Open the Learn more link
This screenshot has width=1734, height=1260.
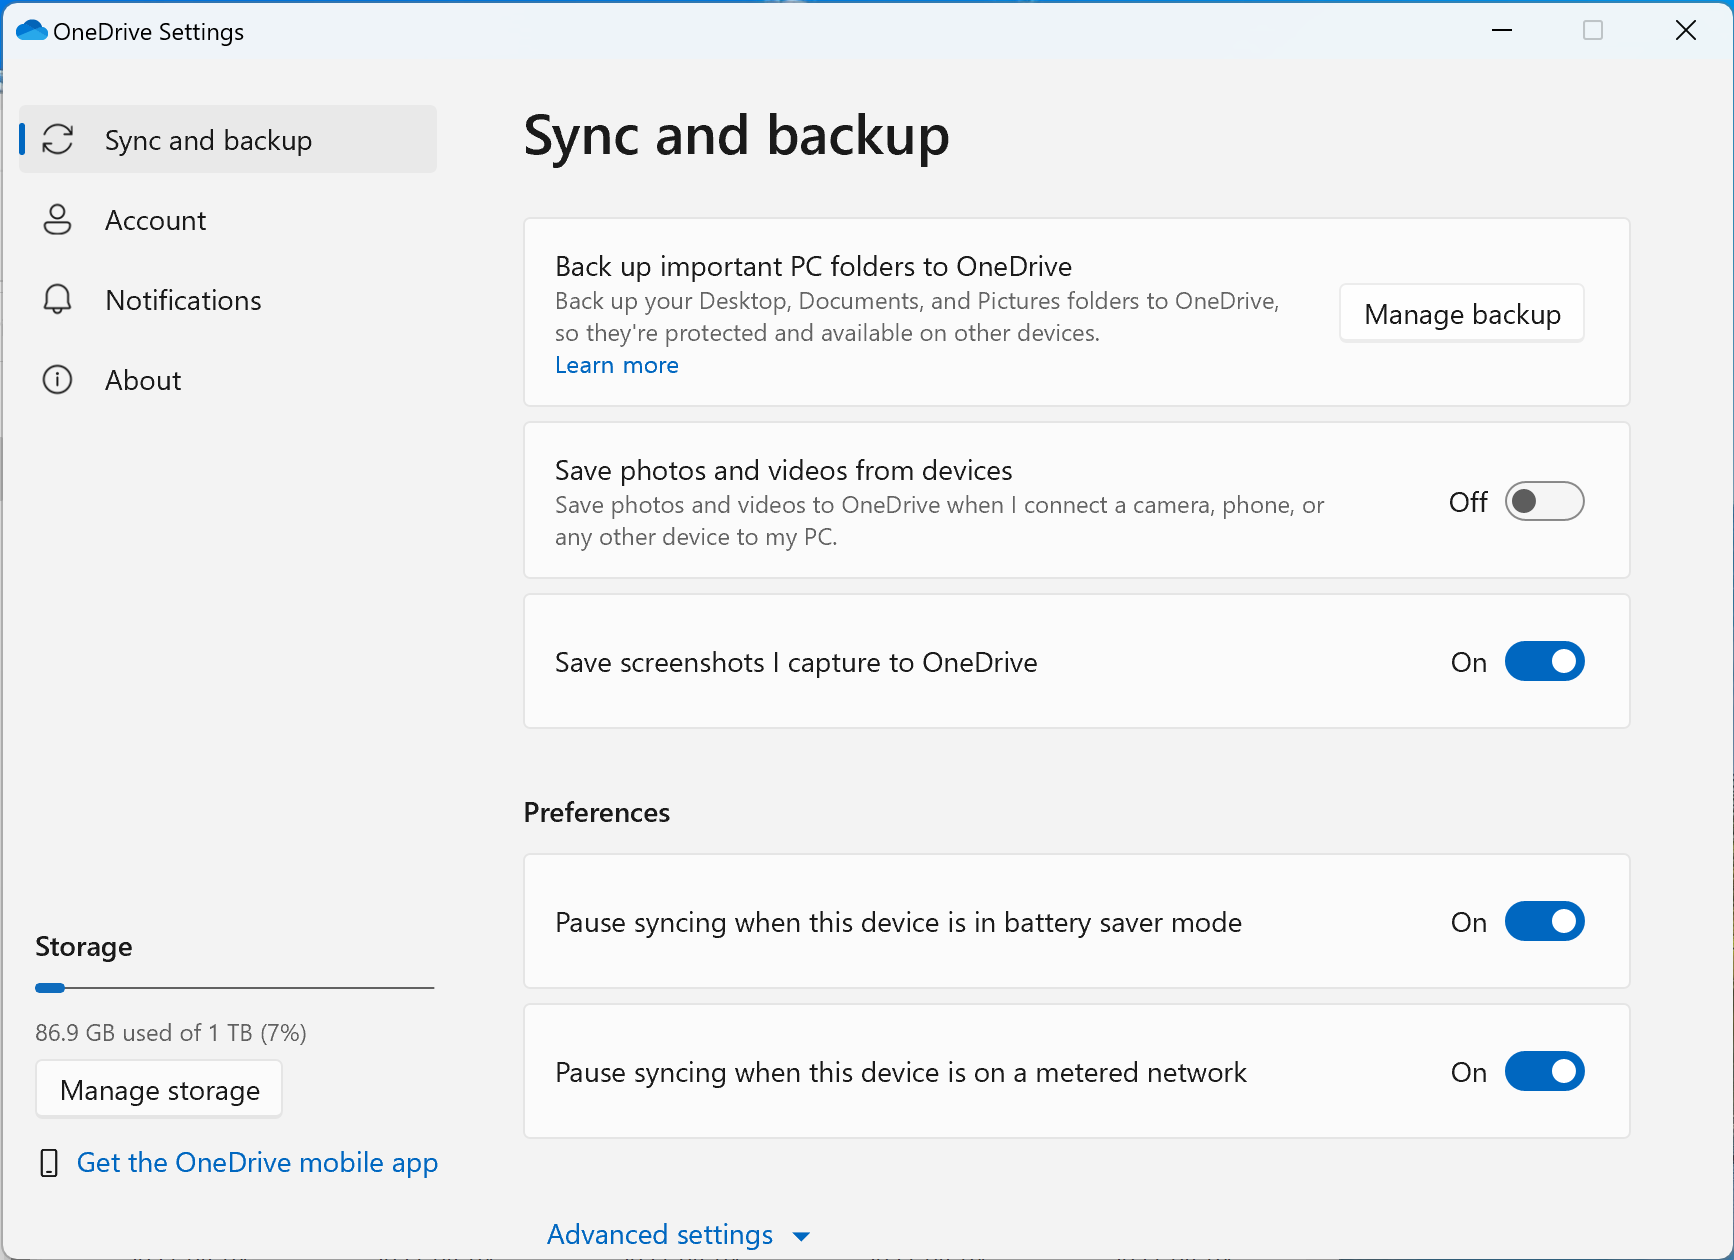[x=617, y=365]
